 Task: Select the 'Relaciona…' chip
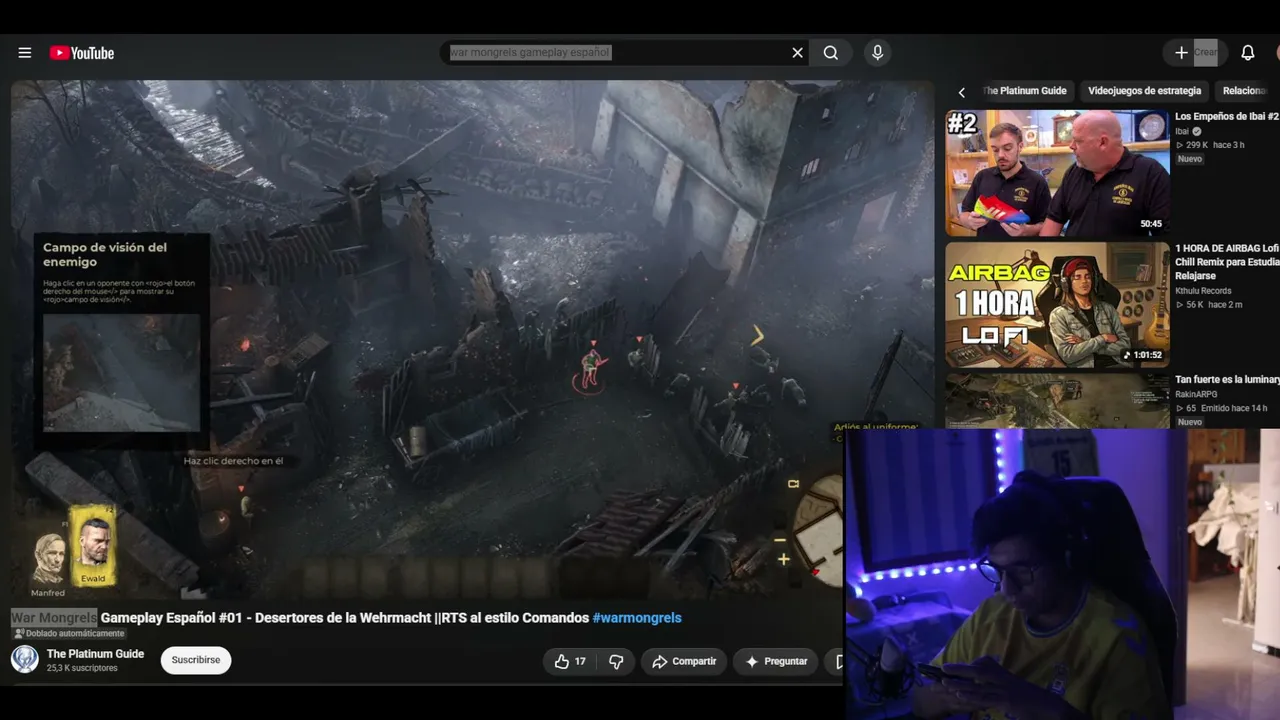click(x=1246, y=91)
